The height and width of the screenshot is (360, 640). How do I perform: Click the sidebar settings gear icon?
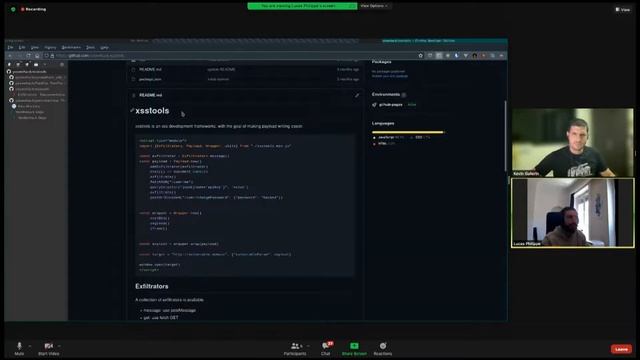tap(62, 64)
